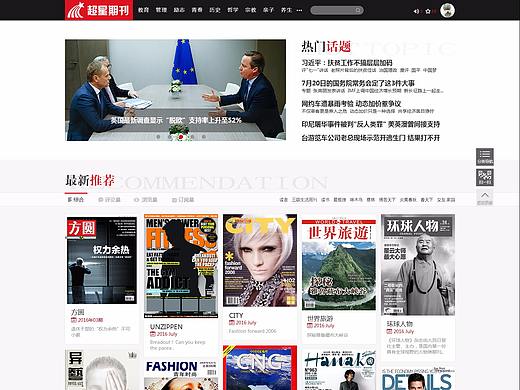Click the calendar icon under 方圆
520x390 pixels.
(x=74, y=320)
